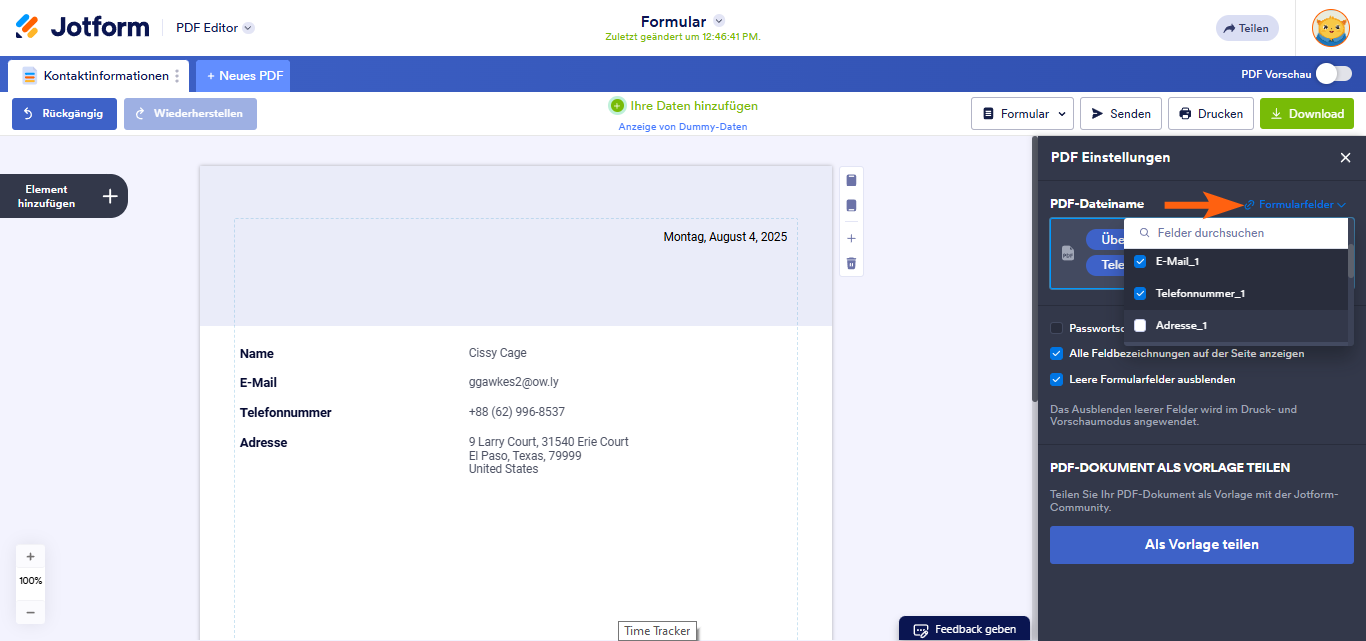Click the Cissy Cage value
The width and height of the screenshot is (1366, 641).
(497, 353)
